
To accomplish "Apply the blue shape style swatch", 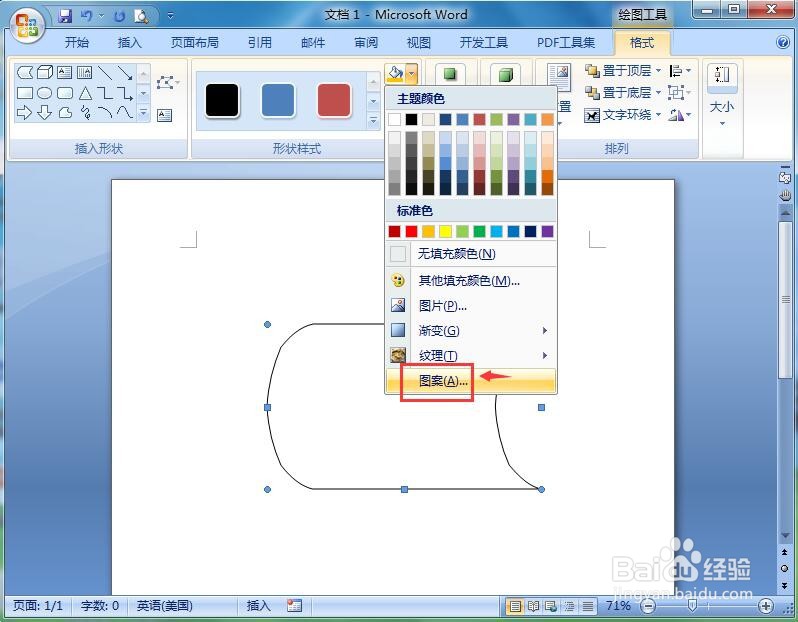I will click(x=278, y=101).
